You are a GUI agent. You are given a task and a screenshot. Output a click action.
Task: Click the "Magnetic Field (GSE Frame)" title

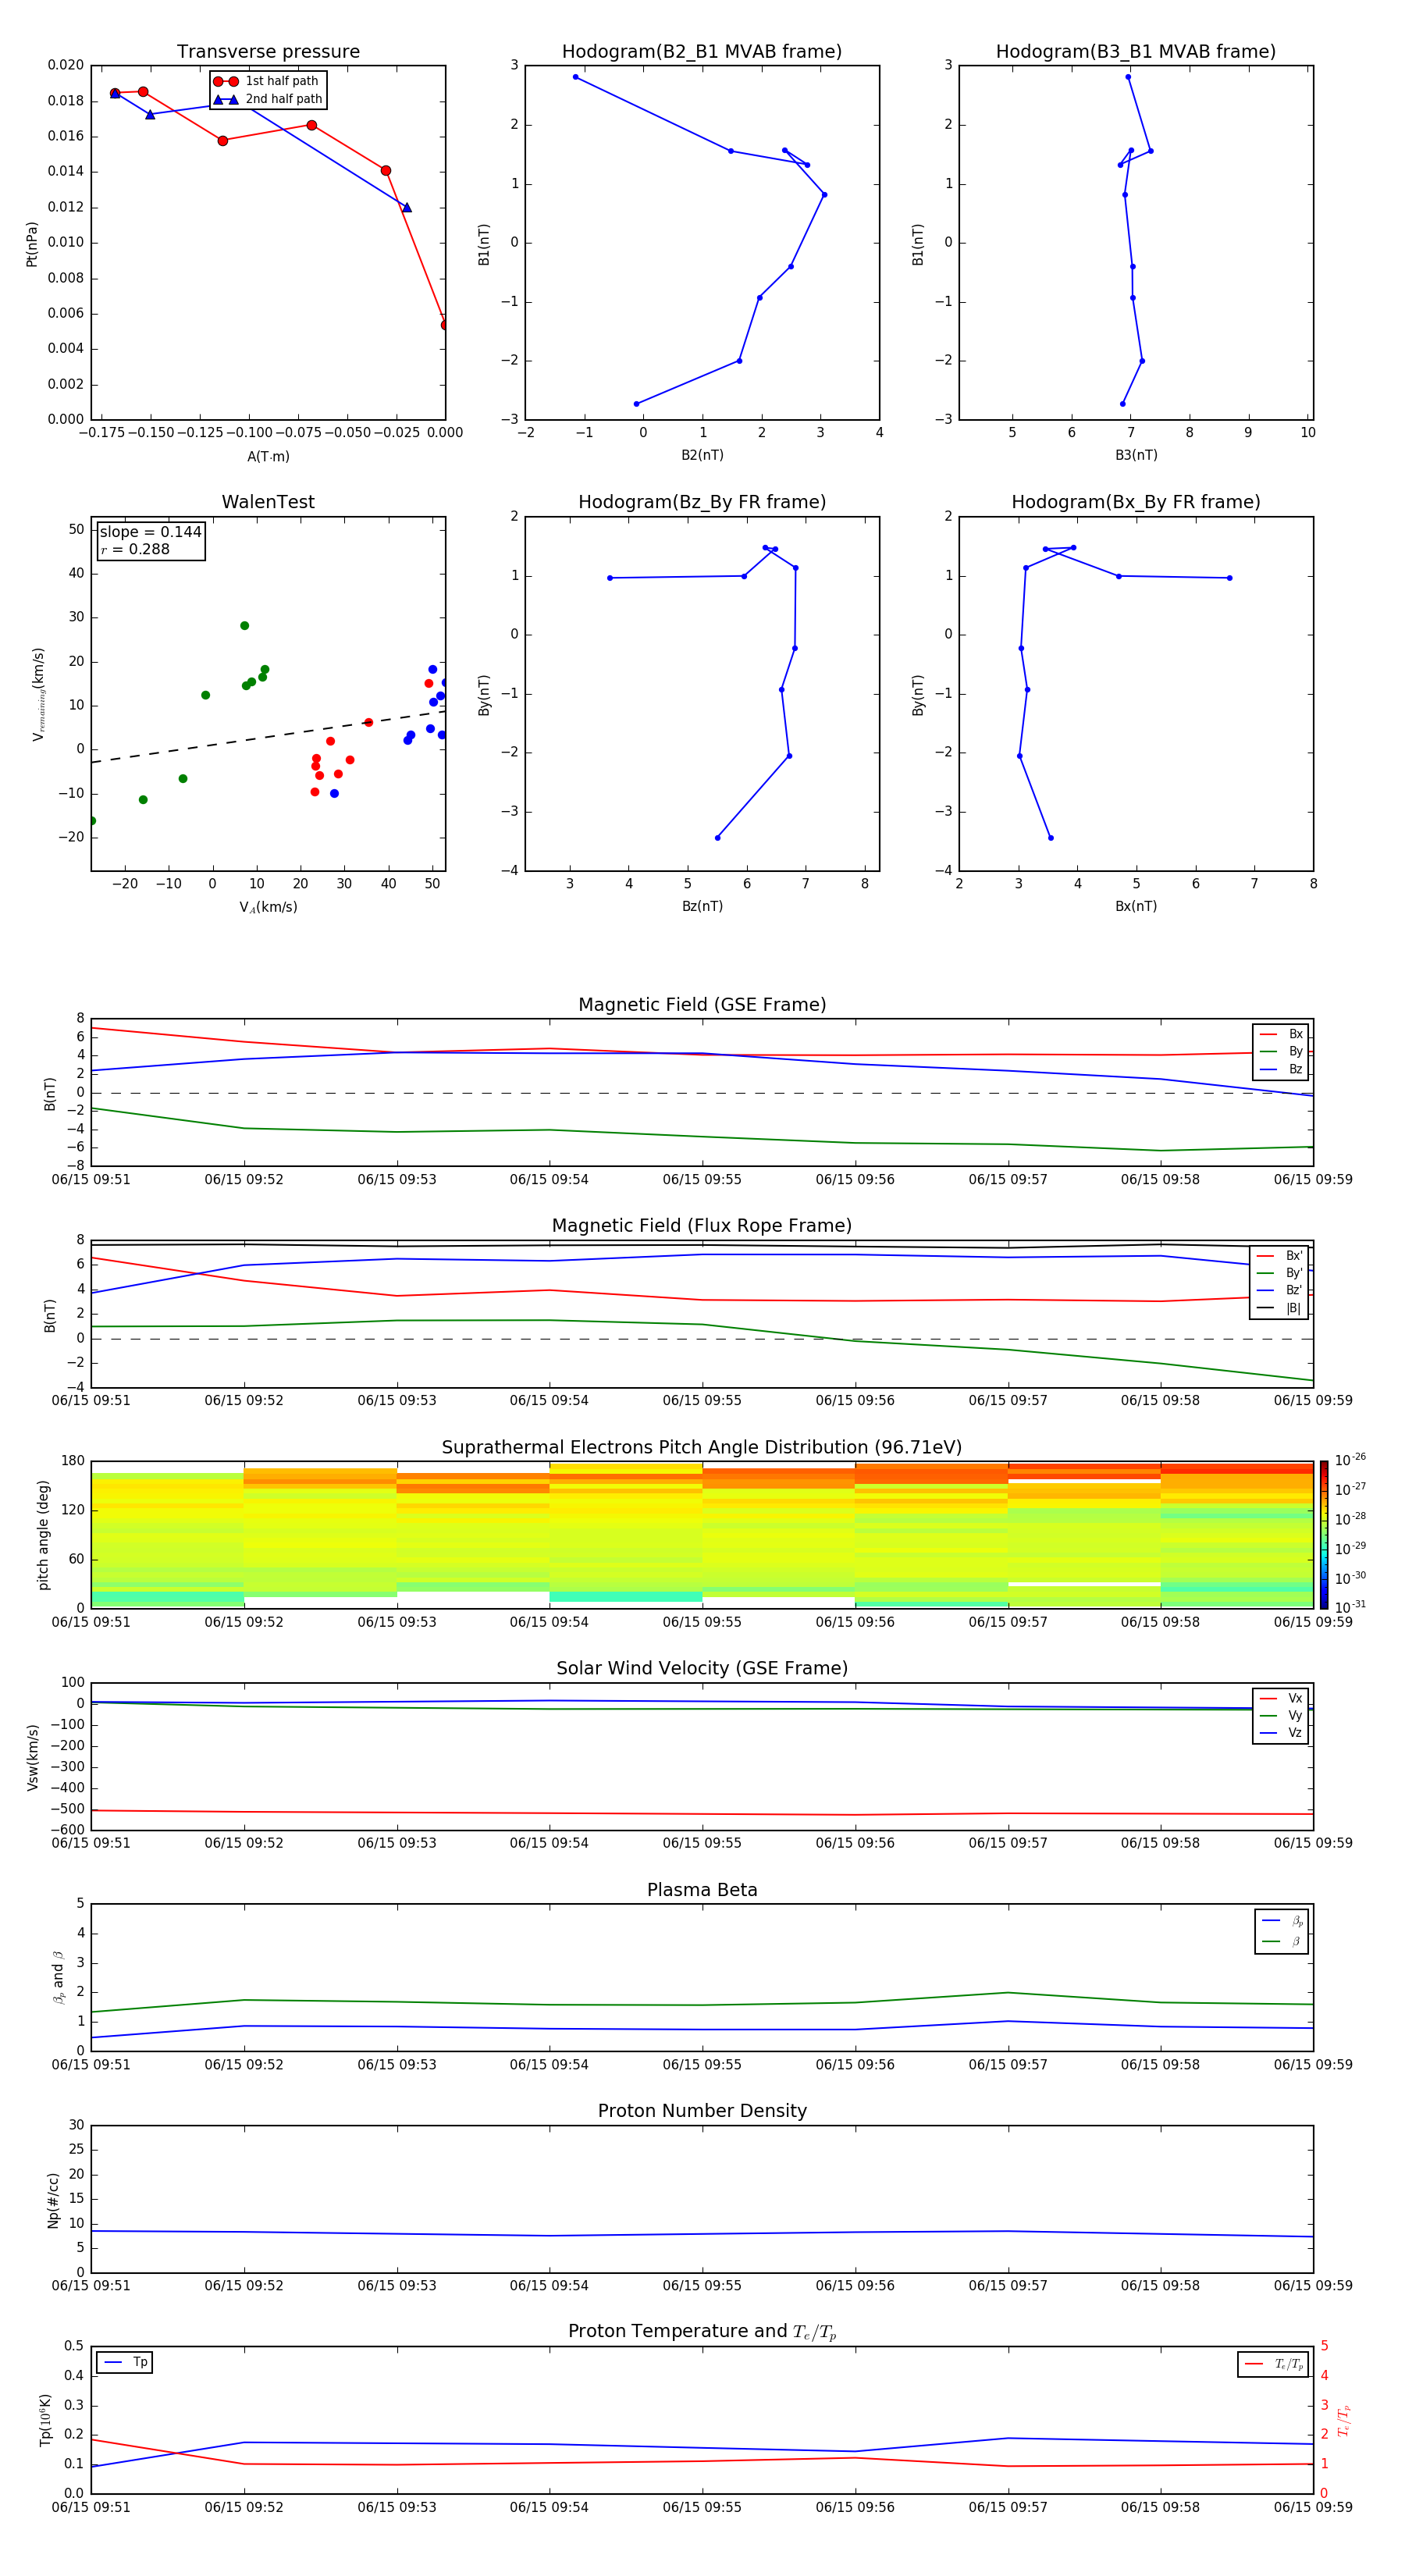tap(702, 1005)
